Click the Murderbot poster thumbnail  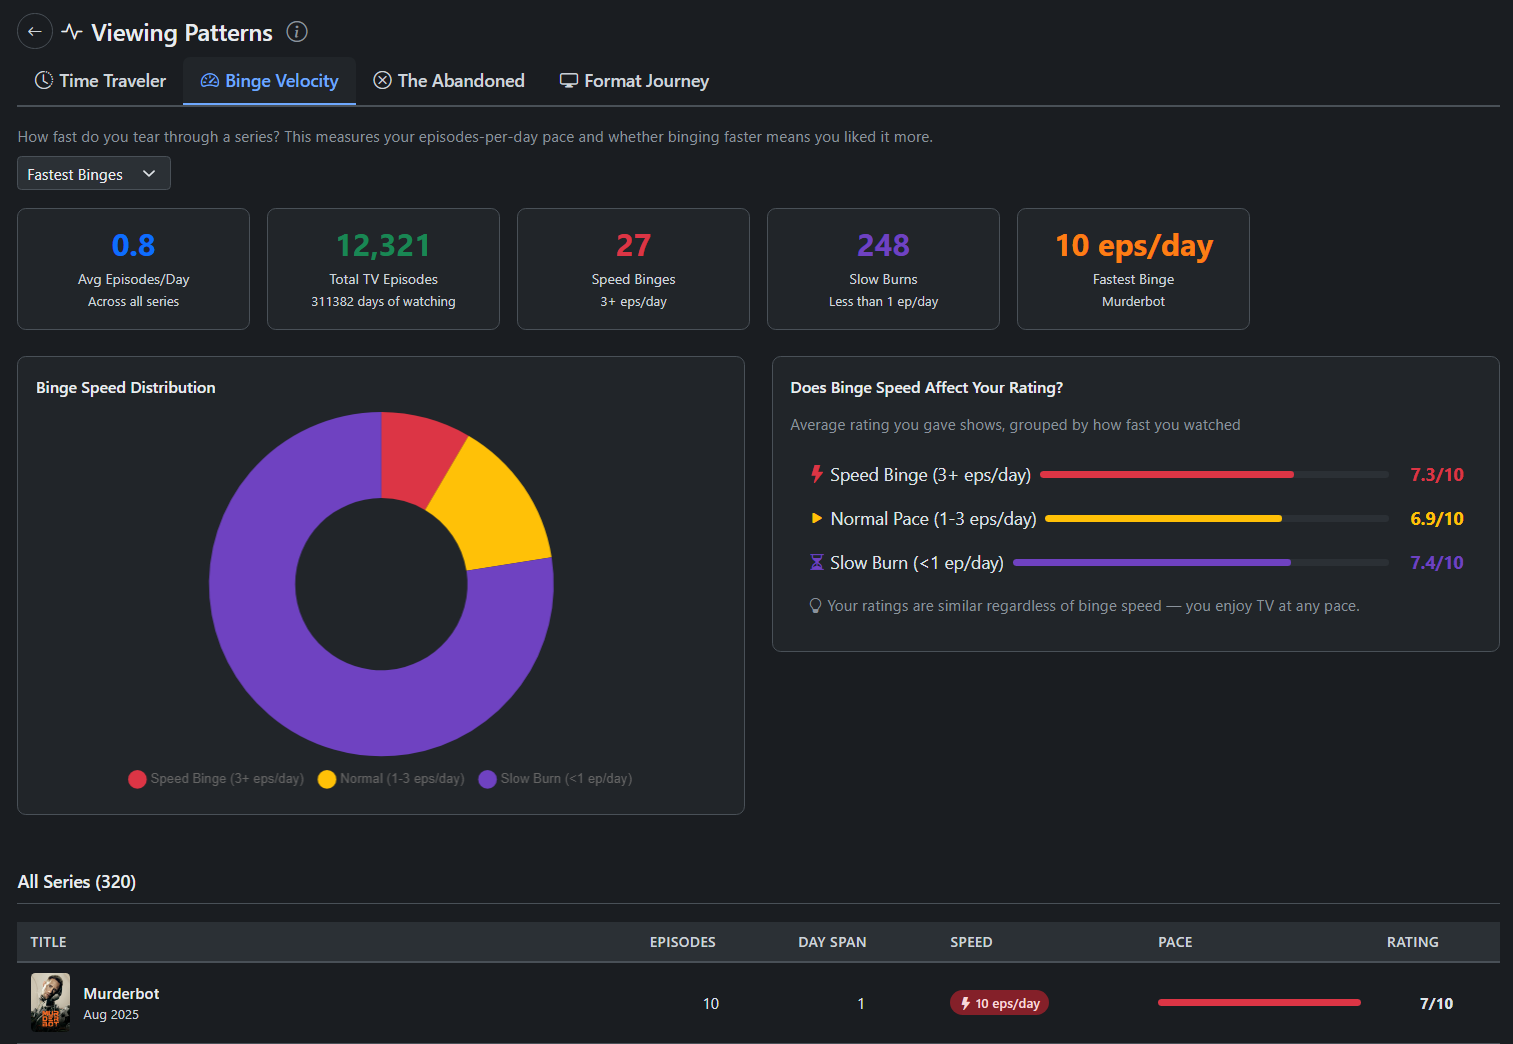click(x=50, y=1002)
